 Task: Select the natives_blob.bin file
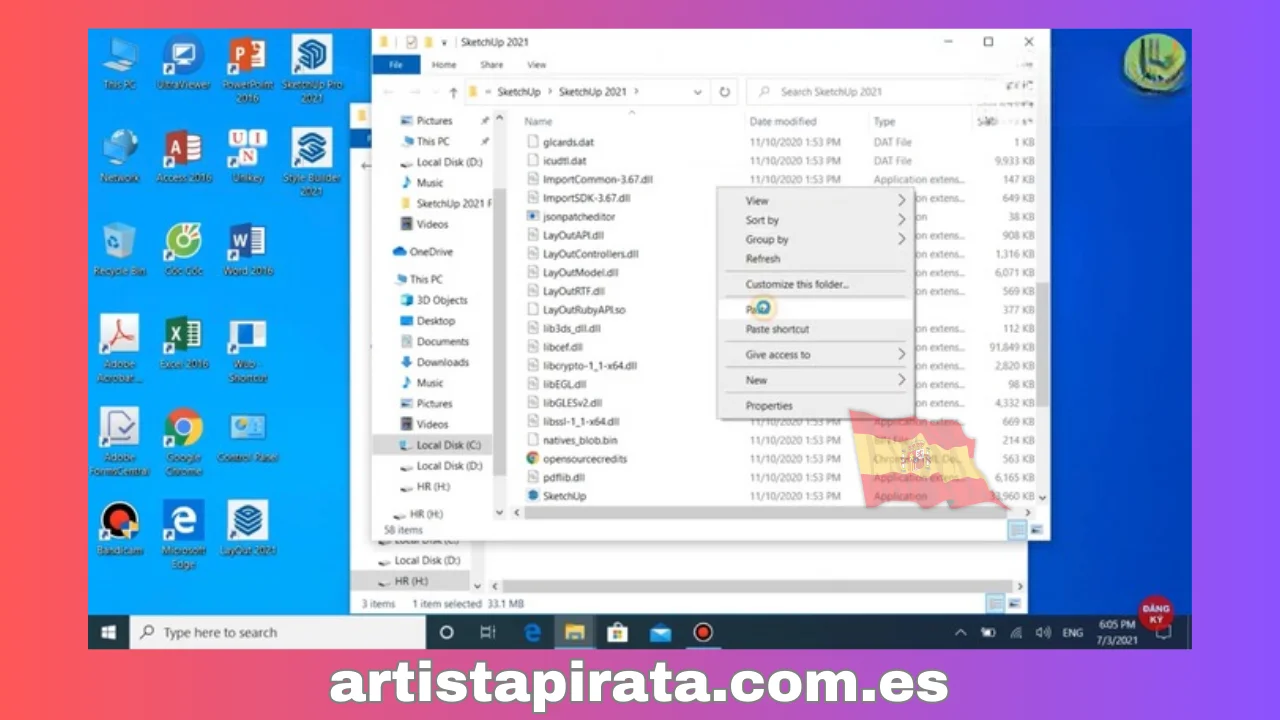[x=580, y=440]
